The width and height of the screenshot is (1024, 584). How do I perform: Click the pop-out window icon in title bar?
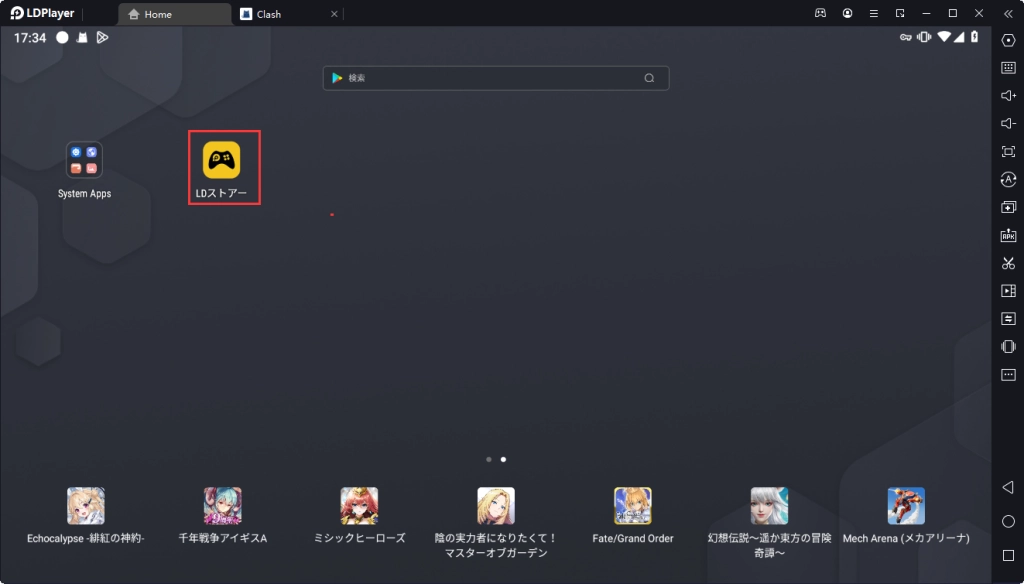[900, 13]
